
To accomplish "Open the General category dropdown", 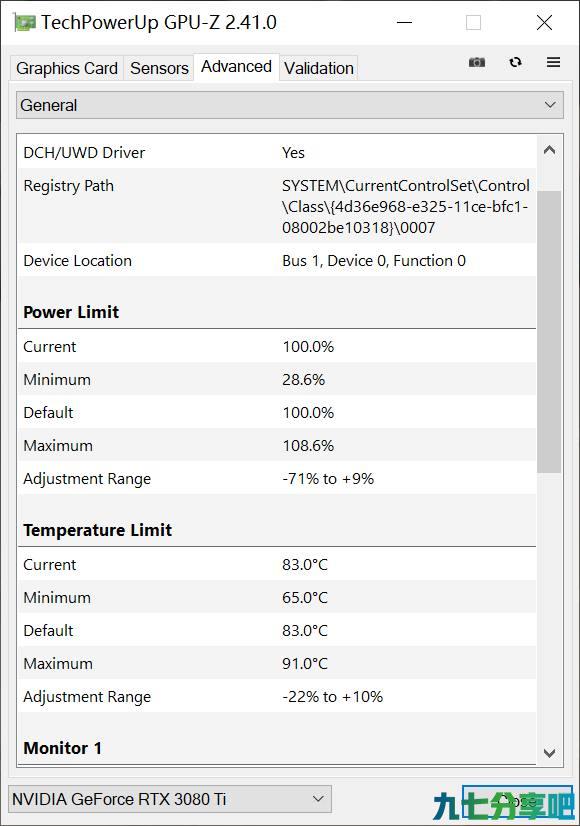I will pyautogui.click(x=290, y=105).
